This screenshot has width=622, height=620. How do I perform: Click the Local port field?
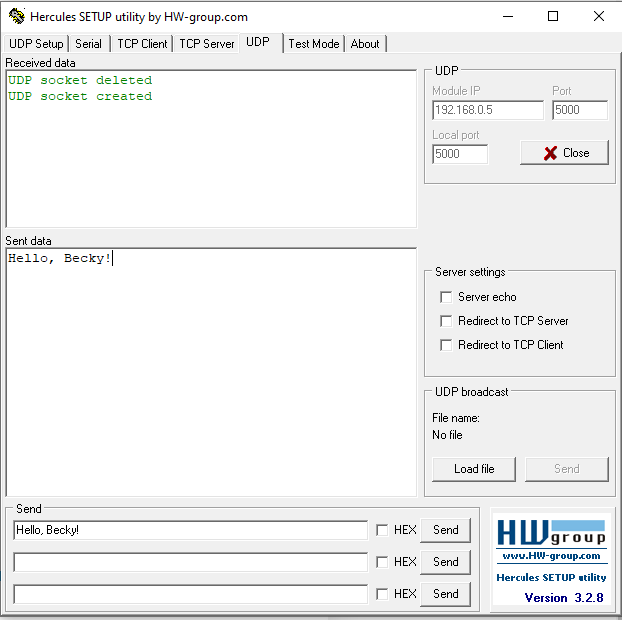460,154
